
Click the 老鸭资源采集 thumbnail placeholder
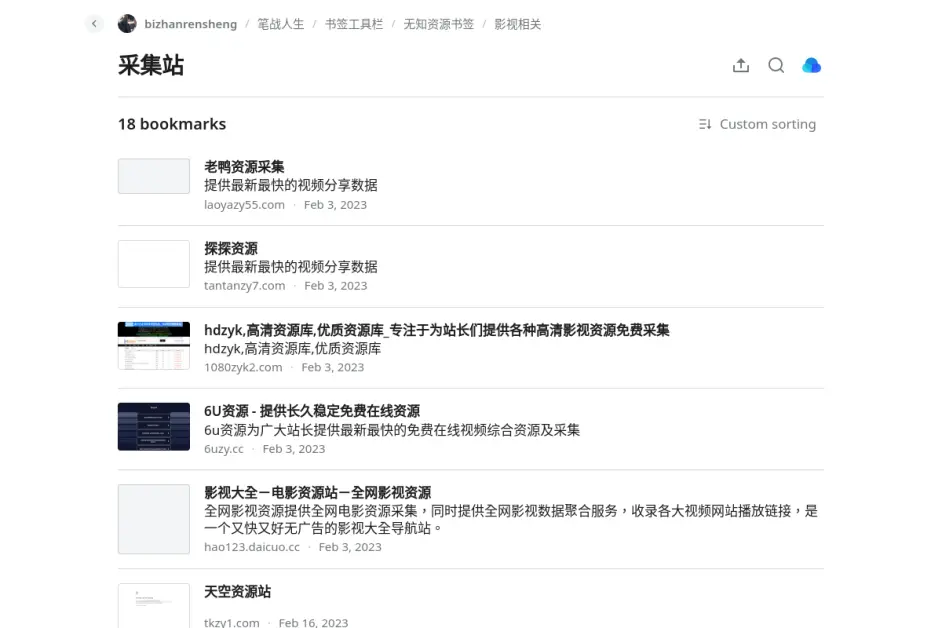tap(154, 176)
